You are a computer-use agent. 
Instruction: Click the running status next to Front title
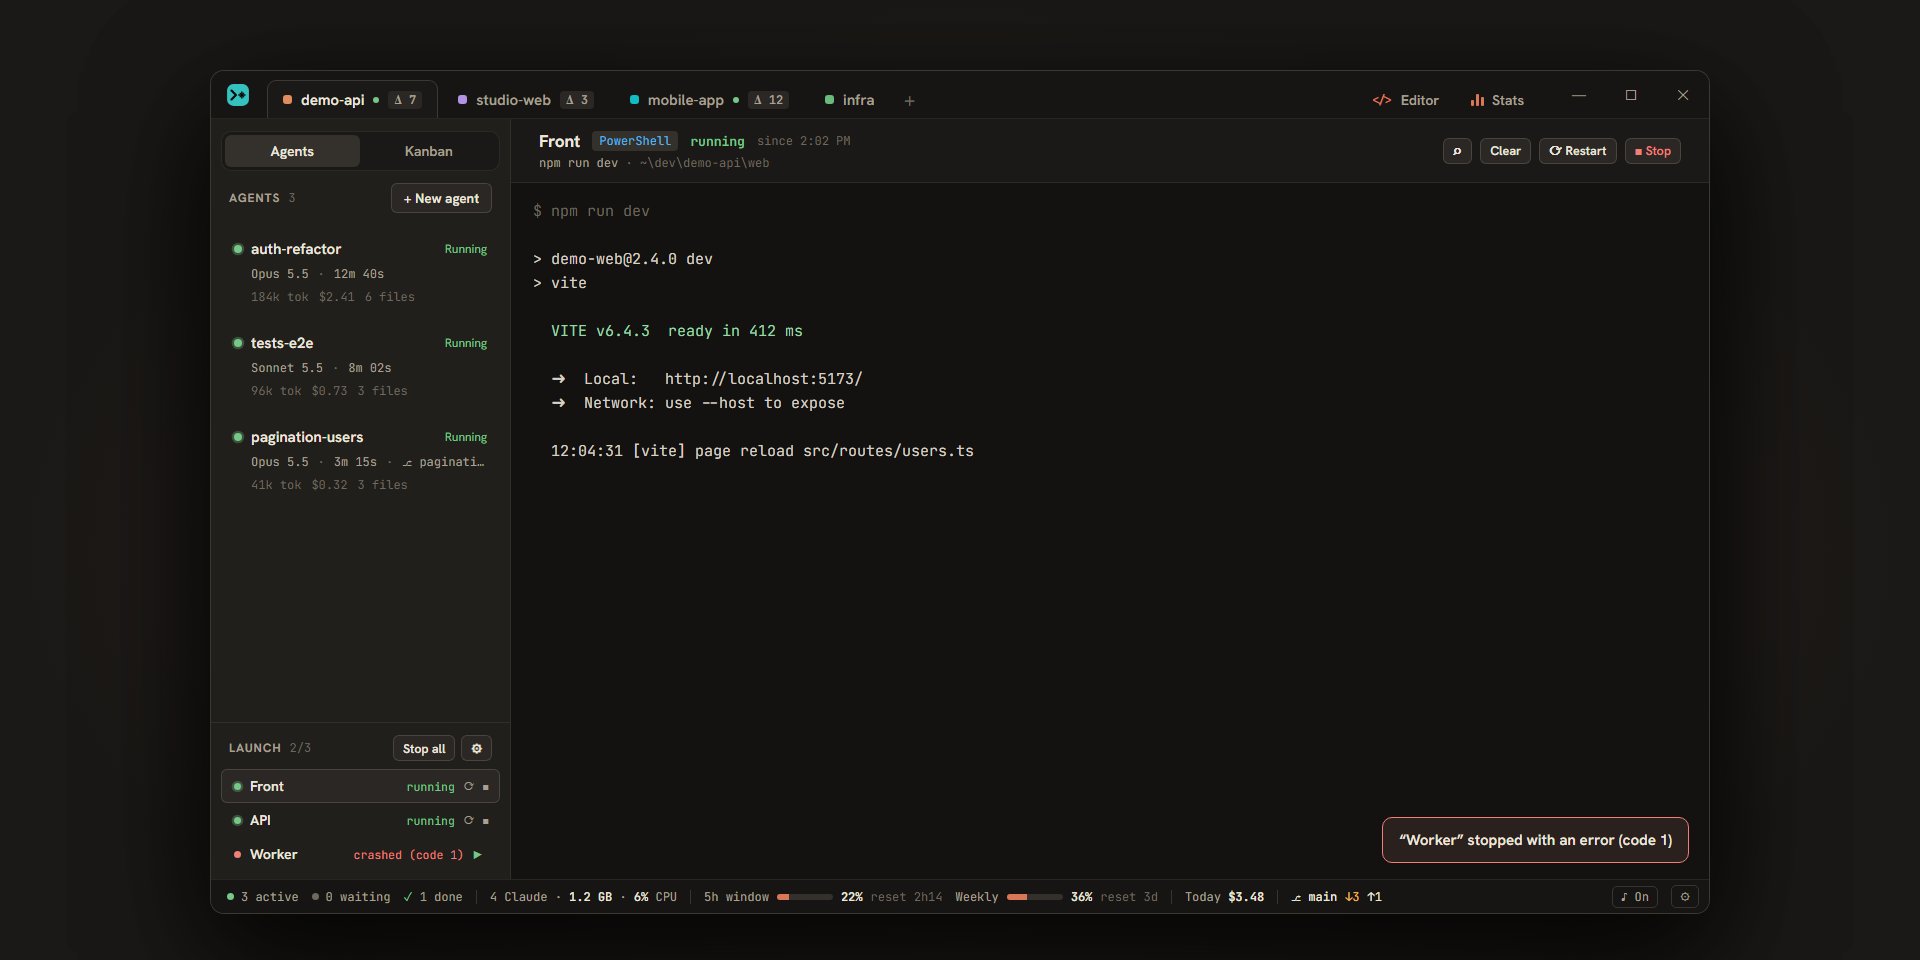[717, 141]
